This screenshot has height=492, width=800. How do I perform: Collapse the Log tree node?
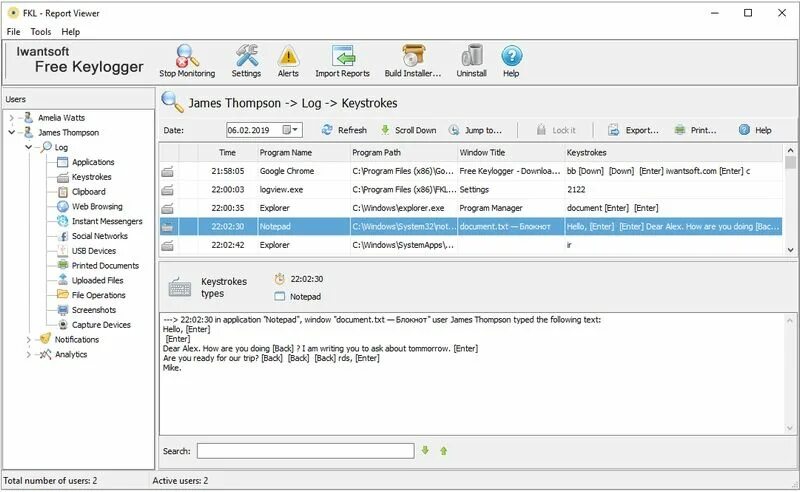click(x=29, y=147)
